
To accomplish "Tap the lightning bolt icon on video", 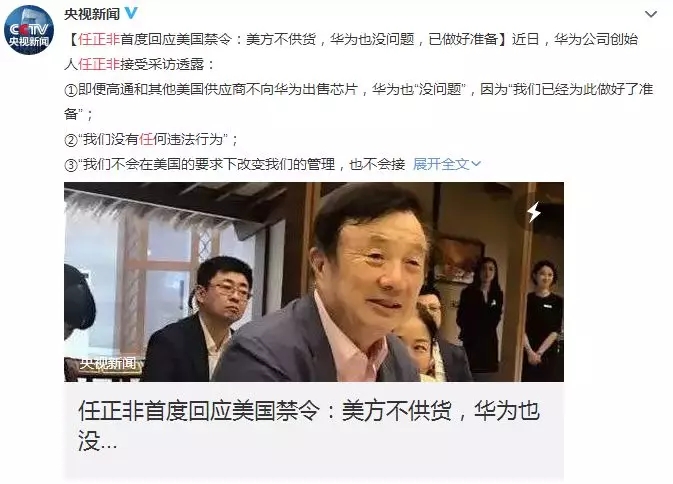I will [534, 212].
